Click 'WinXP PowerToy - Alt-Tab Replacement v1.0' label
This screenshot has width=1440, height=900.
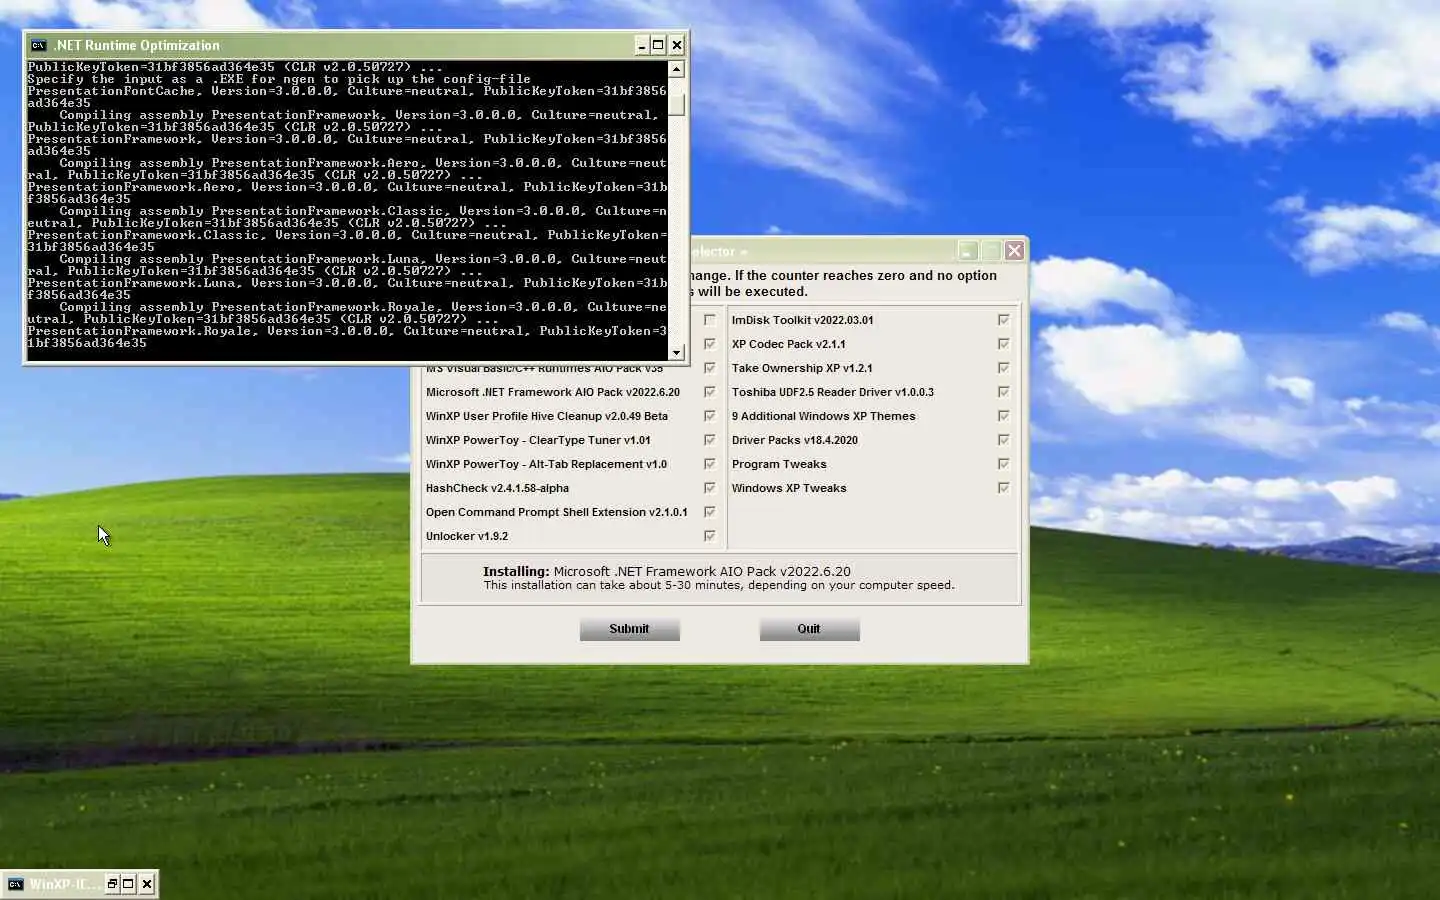[546, 464]
